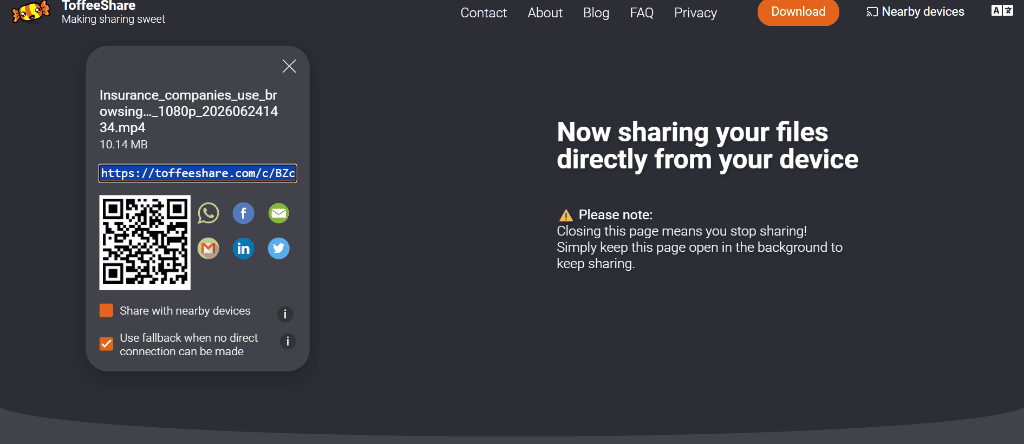Screen dimensions: 1024x444
Task: Share link via LinkedIn icon
Action: (244, 248)
